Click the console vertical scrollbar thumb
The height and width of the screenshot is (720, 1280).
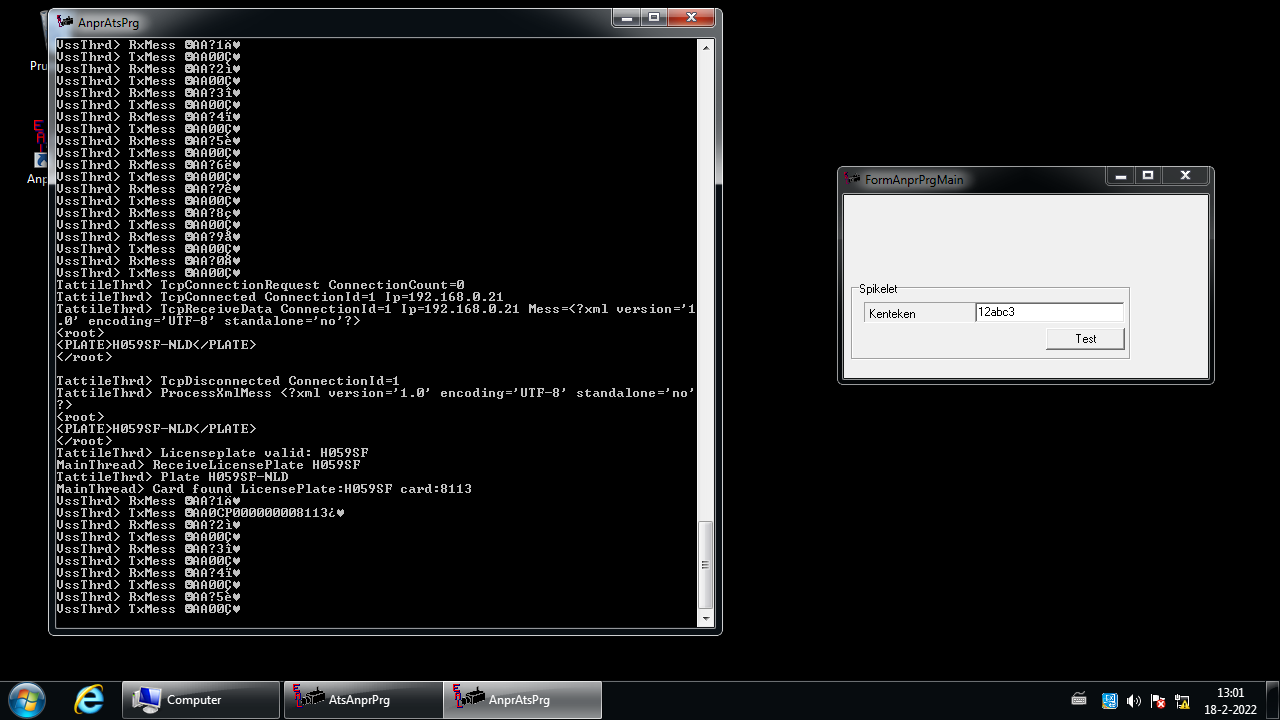click(x=706, y=564)
